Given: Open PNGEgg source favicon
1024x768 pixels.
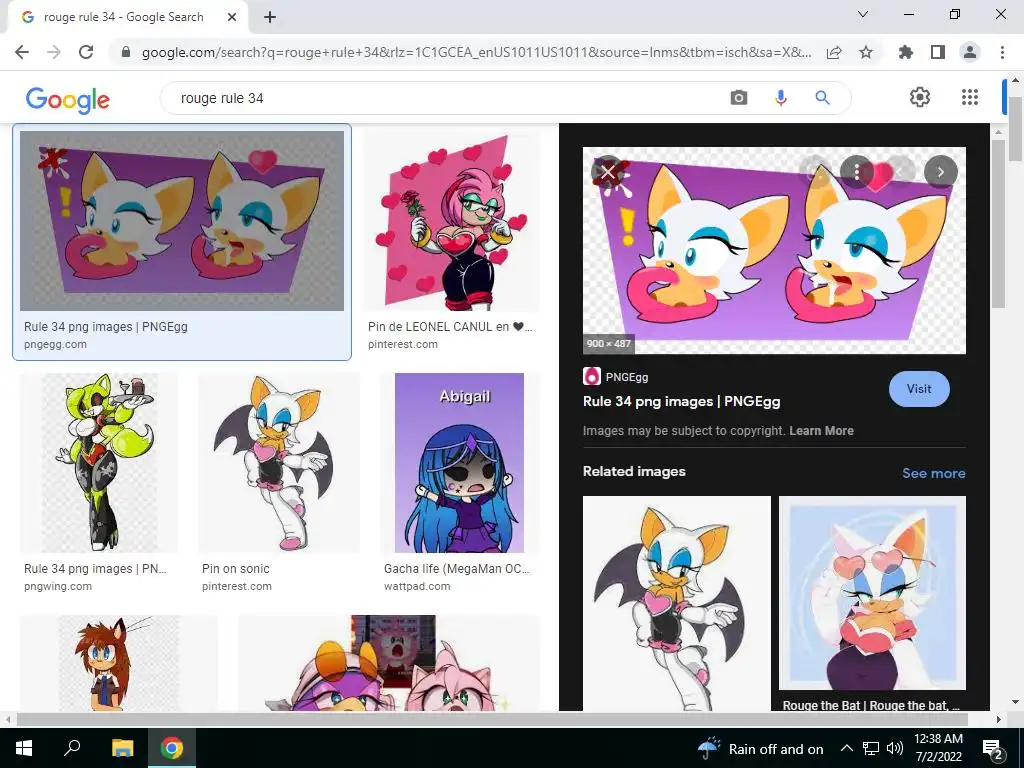Looking at the screenshot, I should [592, 376].
